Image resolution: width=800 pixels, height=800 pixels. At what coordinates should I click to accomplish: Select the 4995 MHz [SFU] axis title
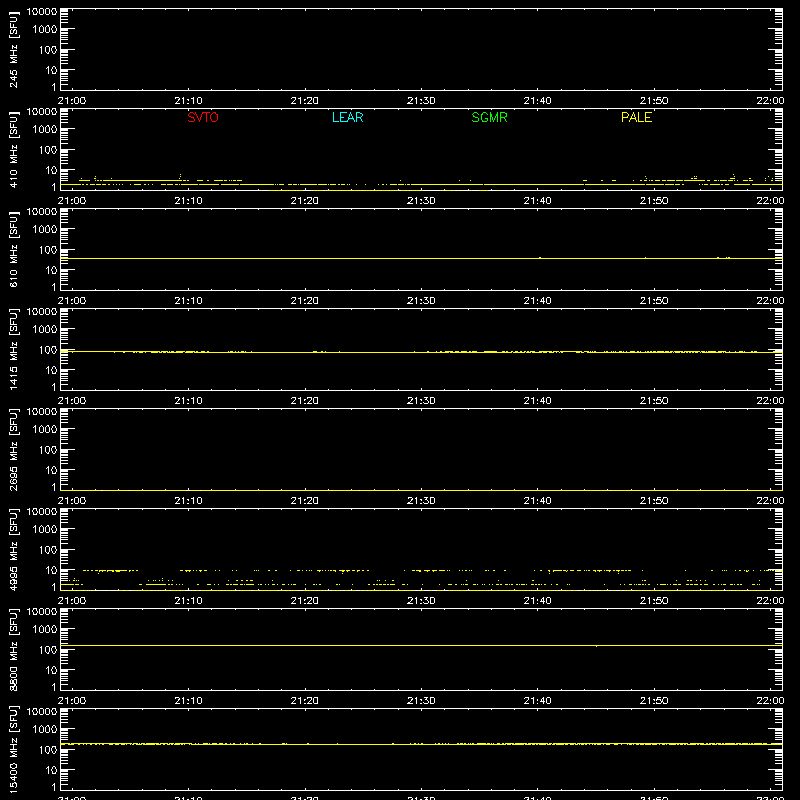pyautogui.click(x=13, y=549)
